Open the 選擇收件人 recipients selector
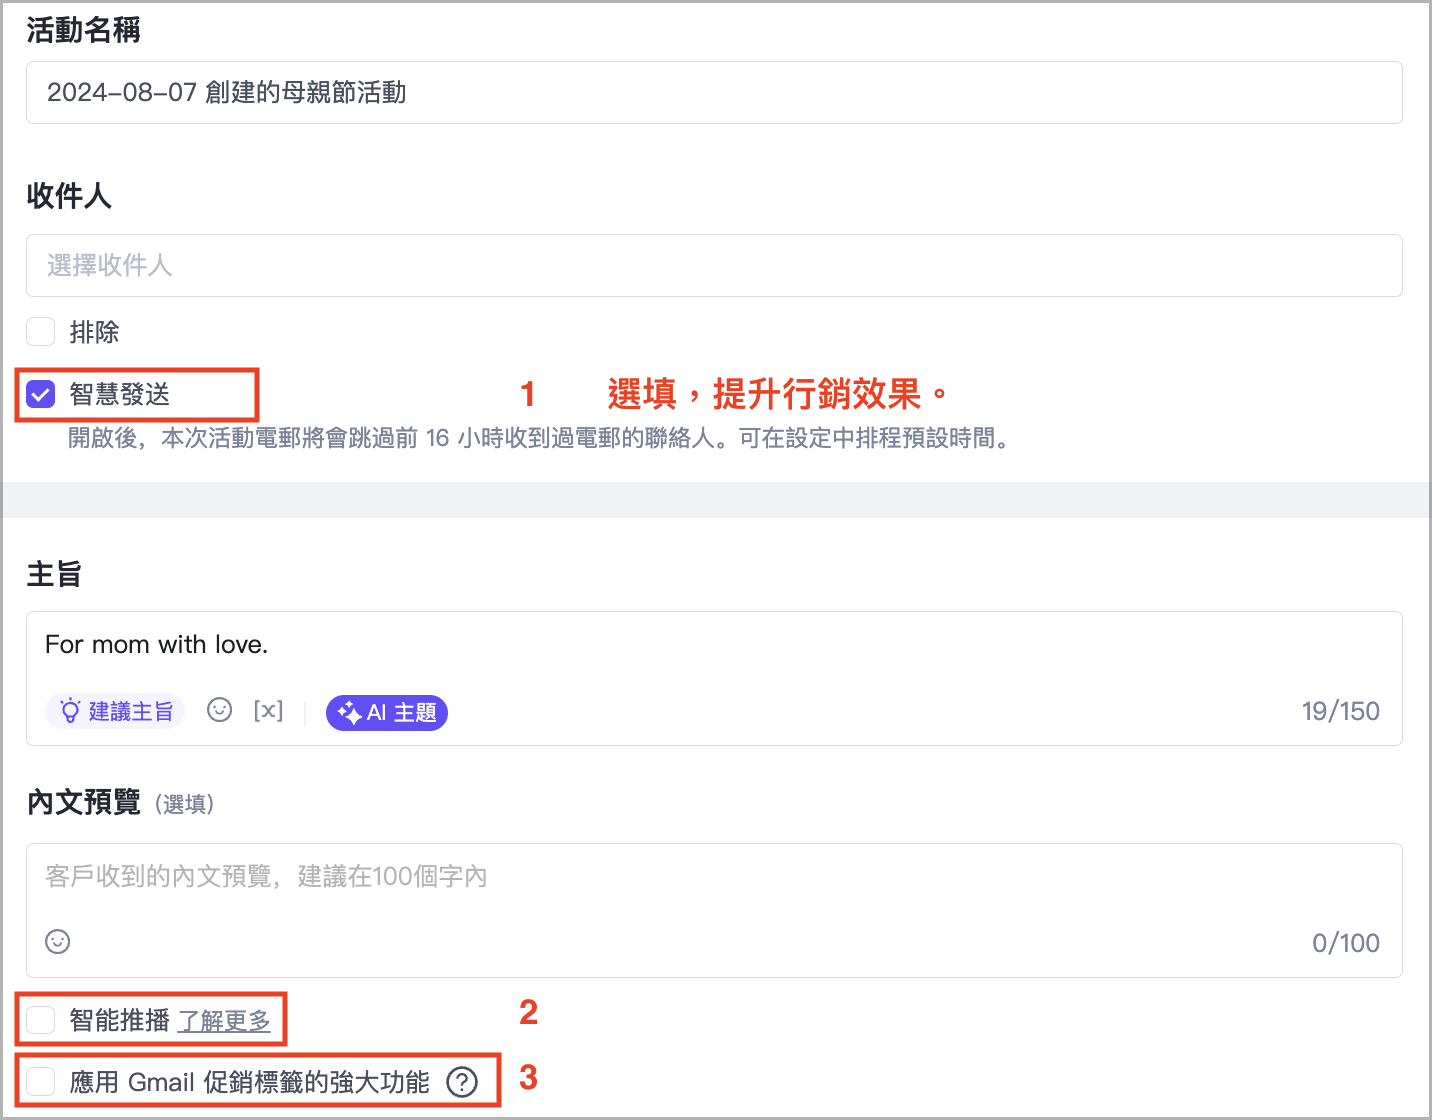1432x1120 pixels. (x=714, y=266)
